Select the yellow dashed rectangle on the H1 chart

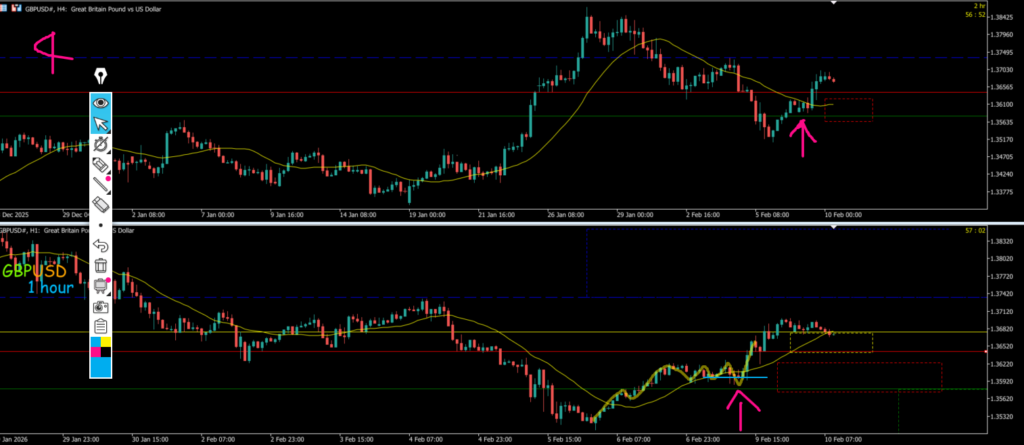[830, 342]
